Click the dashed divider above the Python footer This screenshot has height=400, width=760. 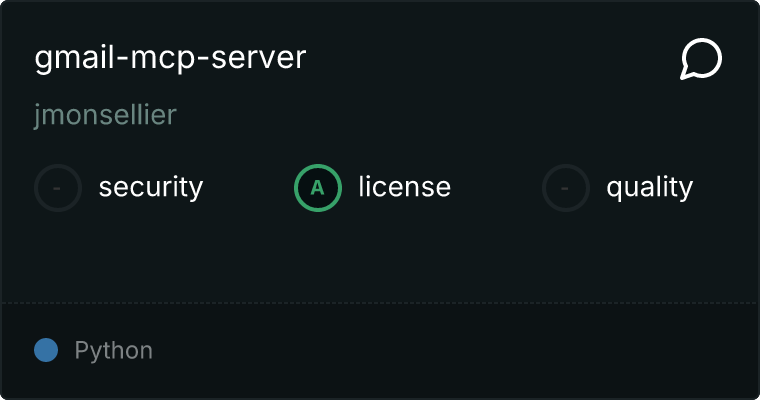(380, 302)
